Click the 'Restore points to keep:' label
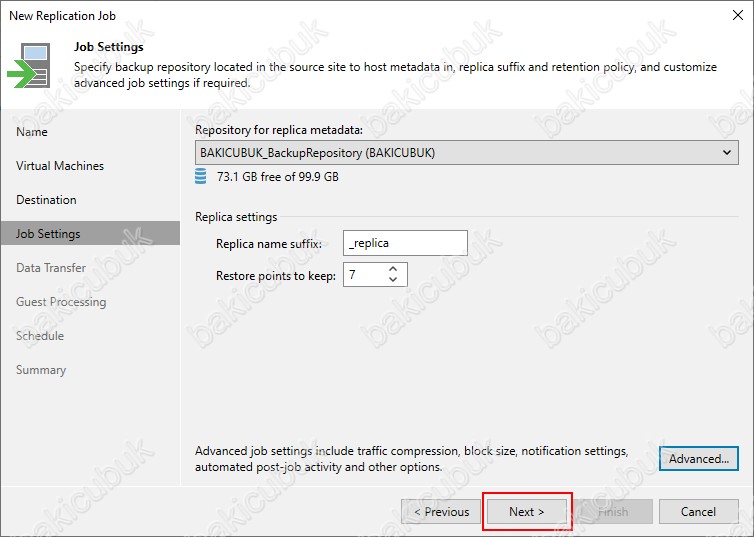 (276, 276)
